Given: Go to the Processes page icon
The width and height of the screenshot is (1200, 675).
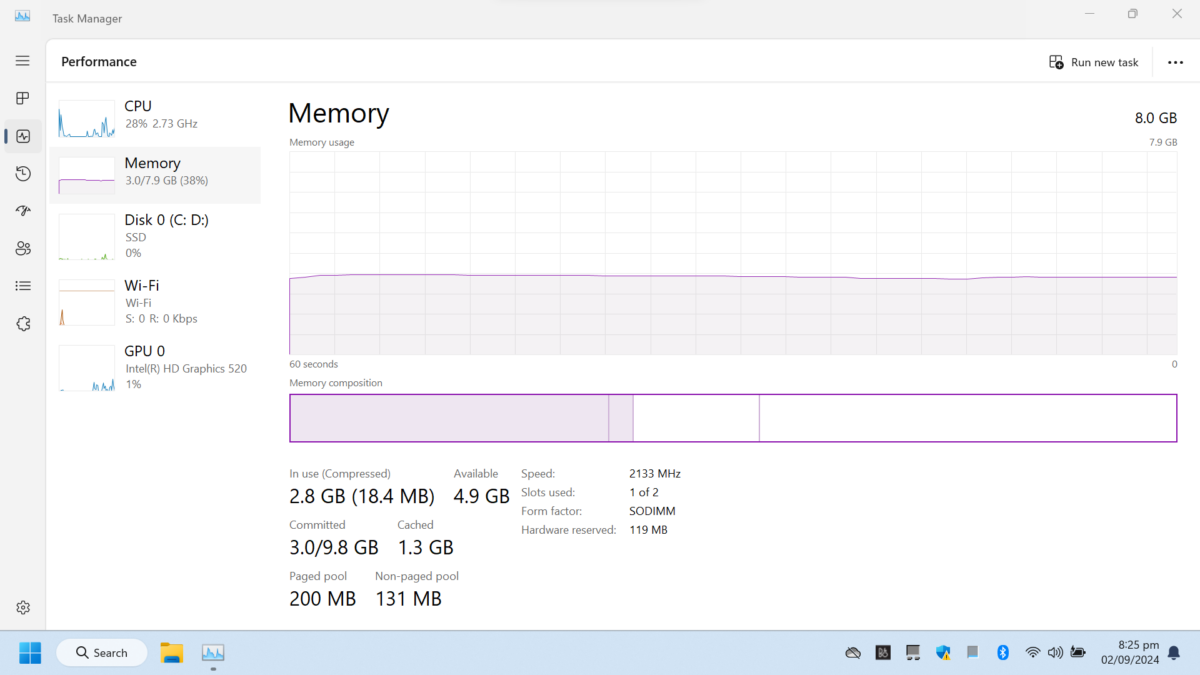Looking at the screenshot, I should (x=23, y=98).
